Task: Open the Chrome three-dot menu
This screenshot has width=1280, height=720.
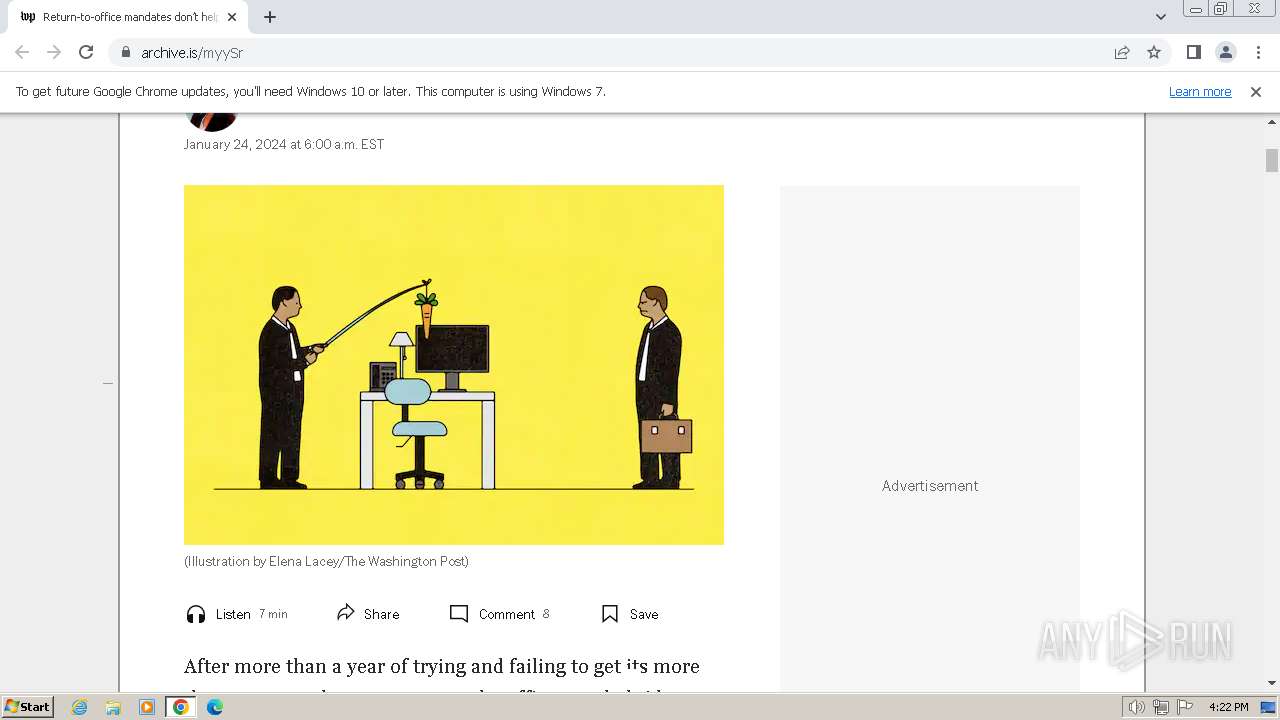Action: pyautogui.click(x=1258, y=52)
